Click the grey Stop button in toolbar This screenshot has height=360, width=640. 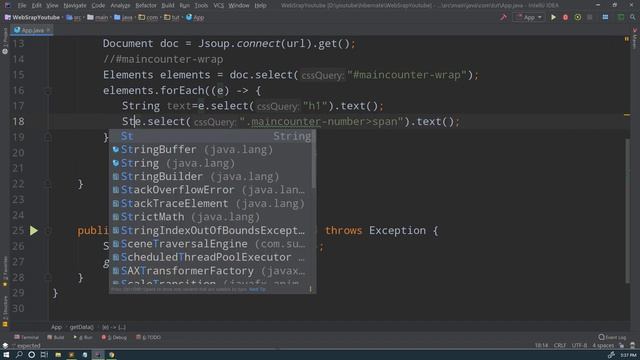point(589,18)
